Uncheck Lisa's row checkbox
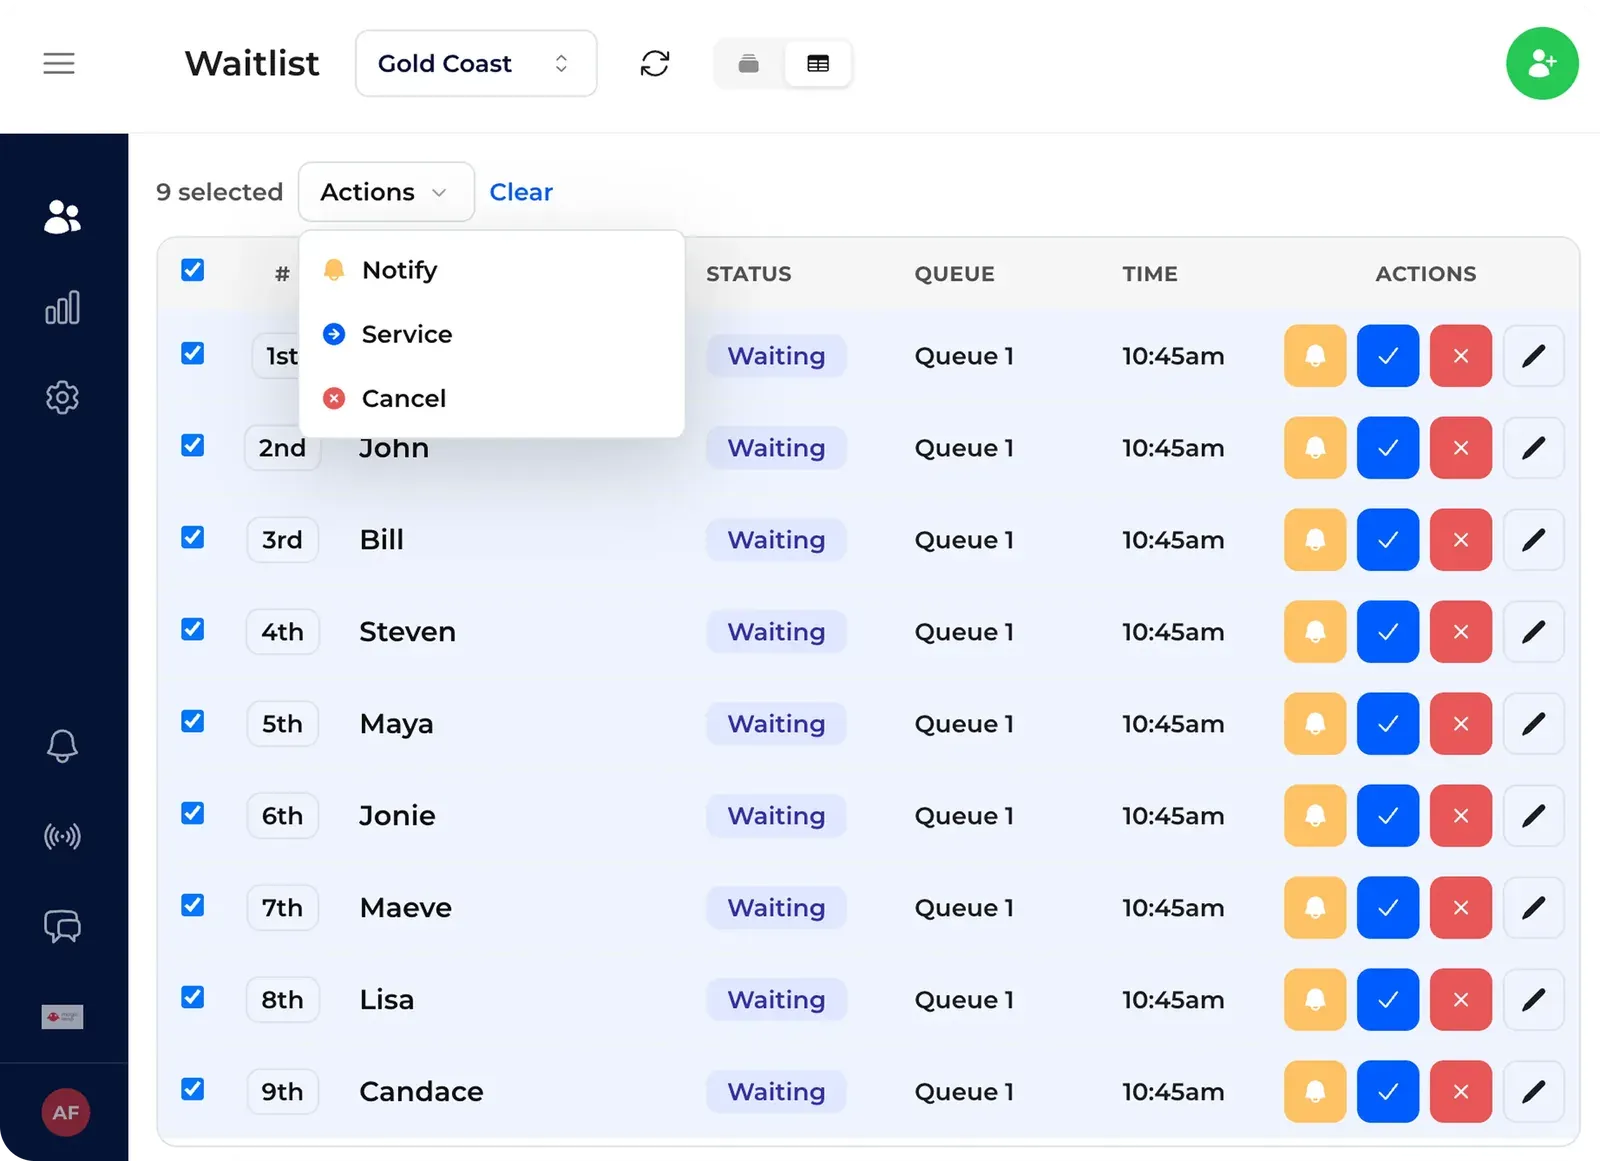This screenshot has height=1161, width=1600. point(193,997)
